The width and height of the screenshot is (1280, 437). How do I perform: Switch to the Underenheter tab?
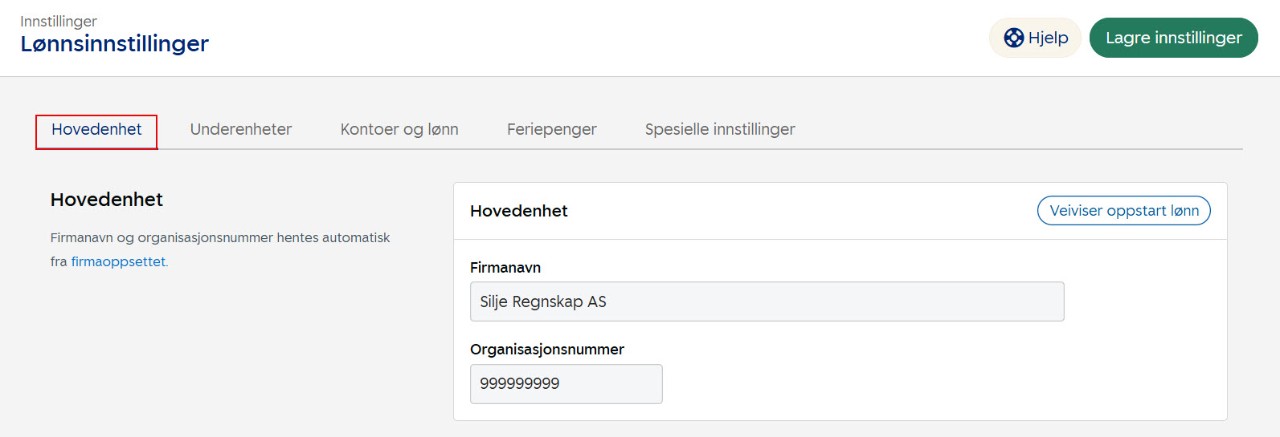coord(241,130)
